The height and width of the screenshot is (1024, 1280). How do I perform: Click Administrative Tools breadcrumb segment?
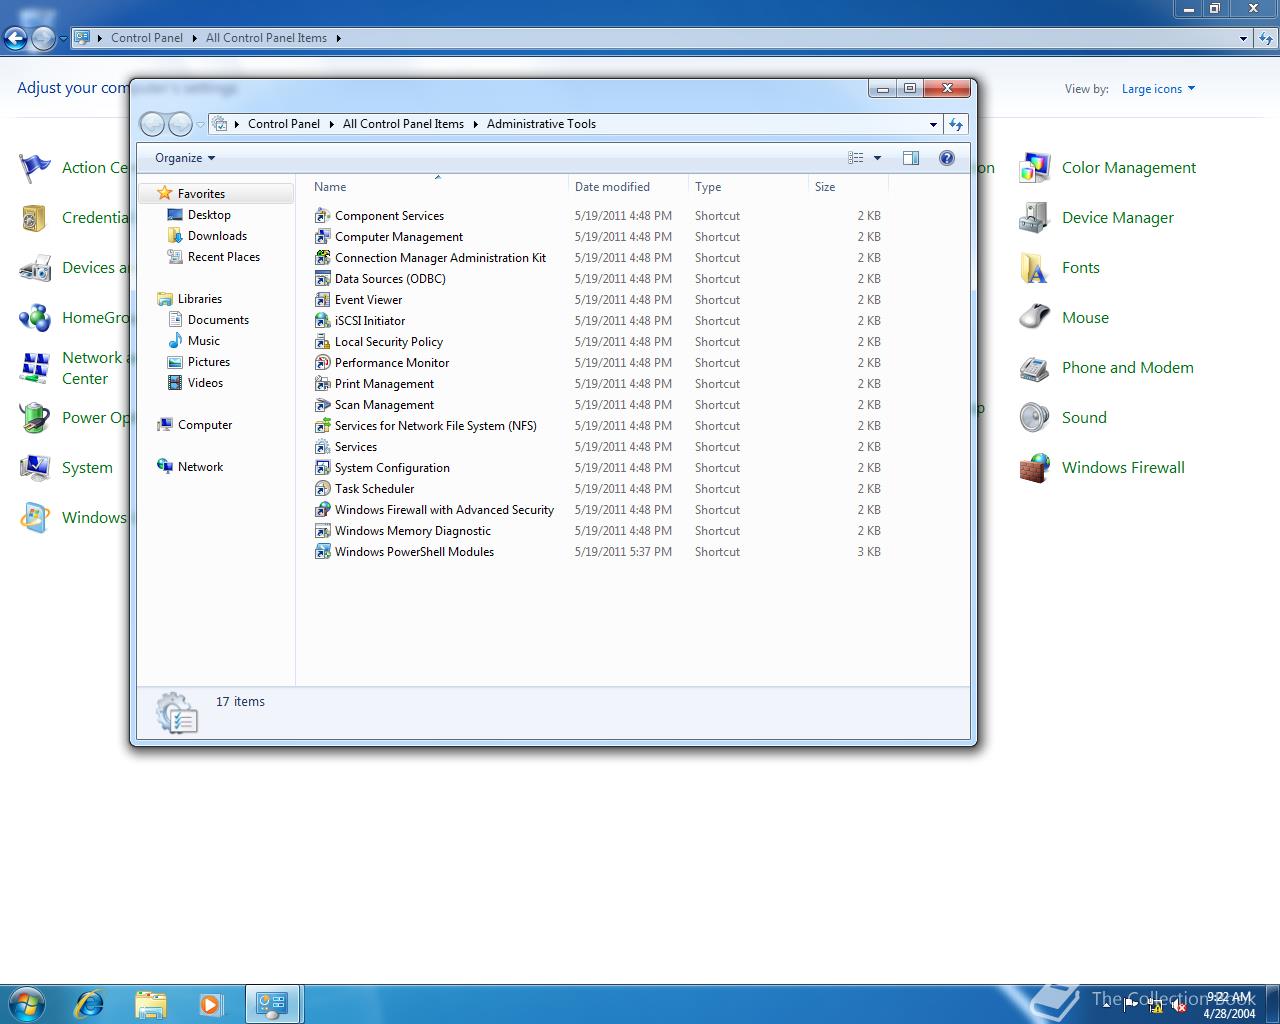click(x=541, y=124)
